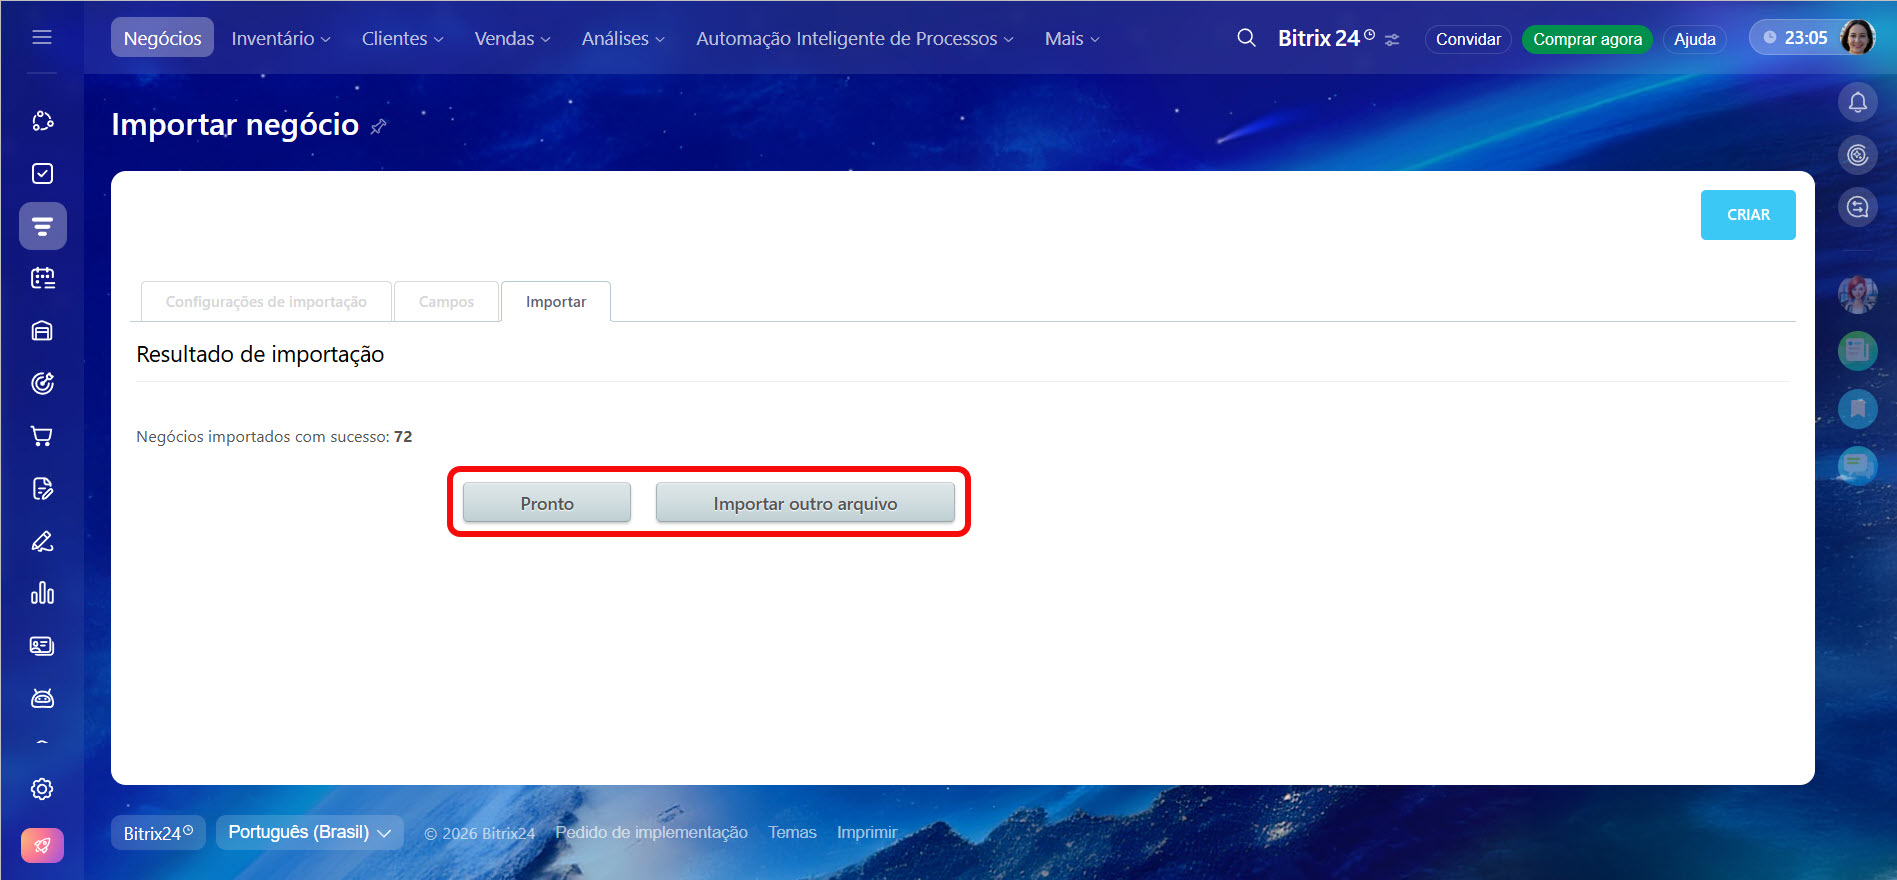Open settings gear in left sidebar
This screenshot has width=1897, height=880.
pyautogui.click(x=42, y=789)
